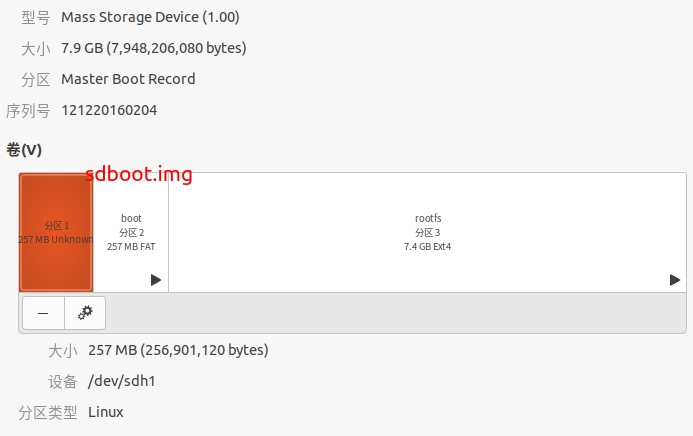
Task: Click the serial number 121220160204
Action: (x=109, y=110)
